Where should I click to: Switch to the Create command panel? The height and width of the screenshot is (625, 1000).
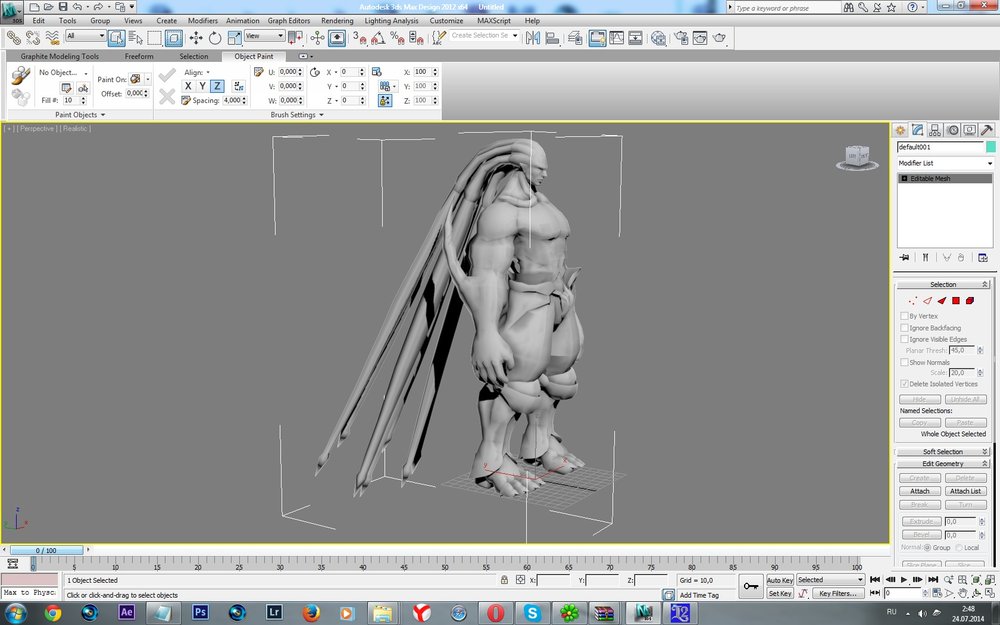[x=900, y=130]
